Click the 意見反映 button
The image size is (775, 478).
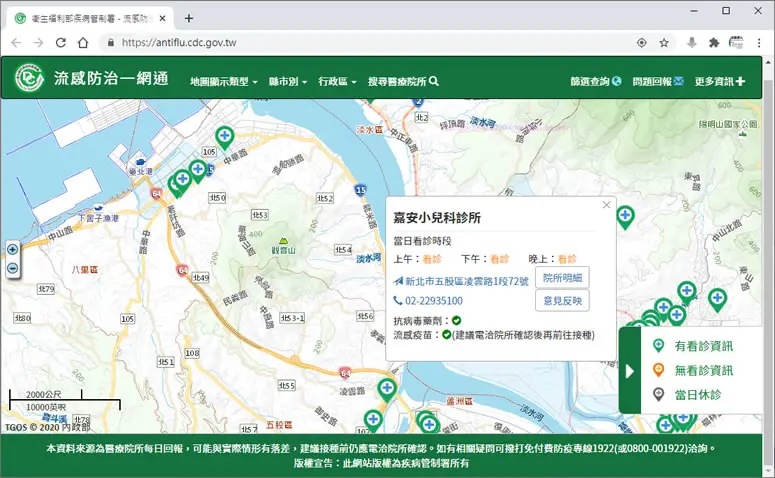click(562, 301)
